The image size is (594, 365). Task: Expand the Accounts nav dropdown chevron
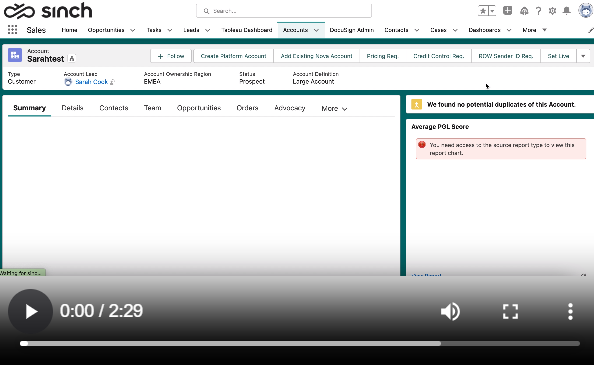click(316, 30)
